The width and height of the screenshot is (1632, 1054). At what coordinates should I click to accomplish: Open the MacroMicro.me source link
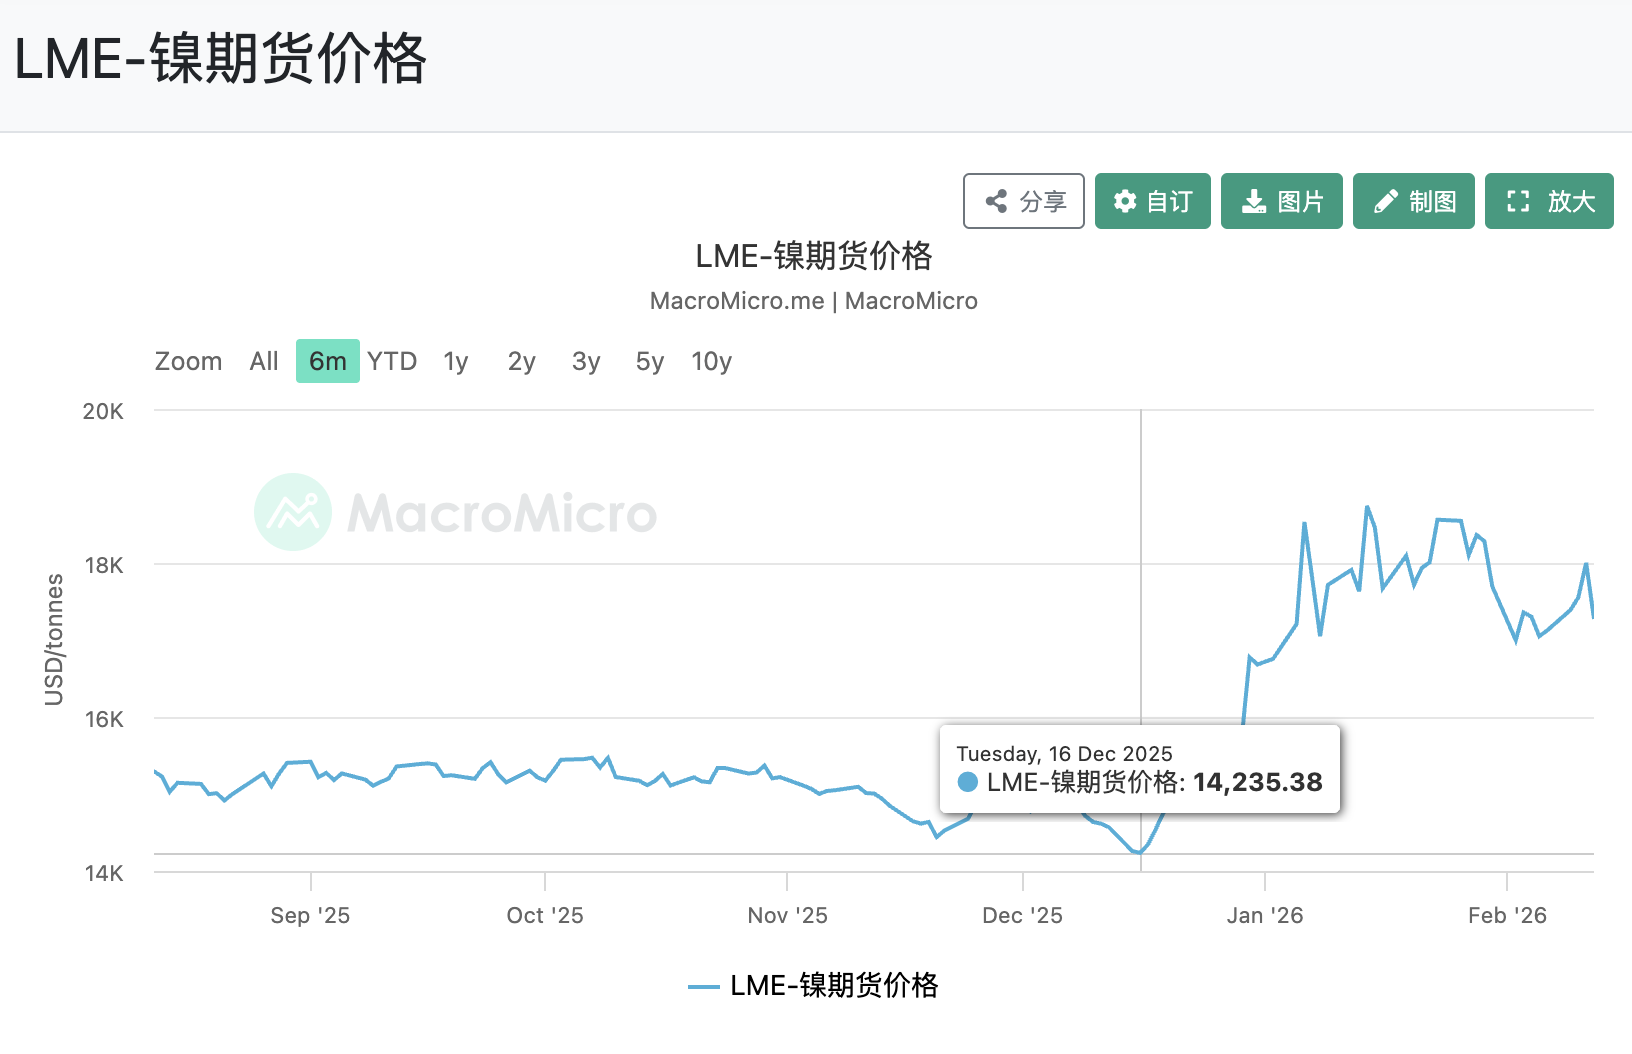coord(737,301)
